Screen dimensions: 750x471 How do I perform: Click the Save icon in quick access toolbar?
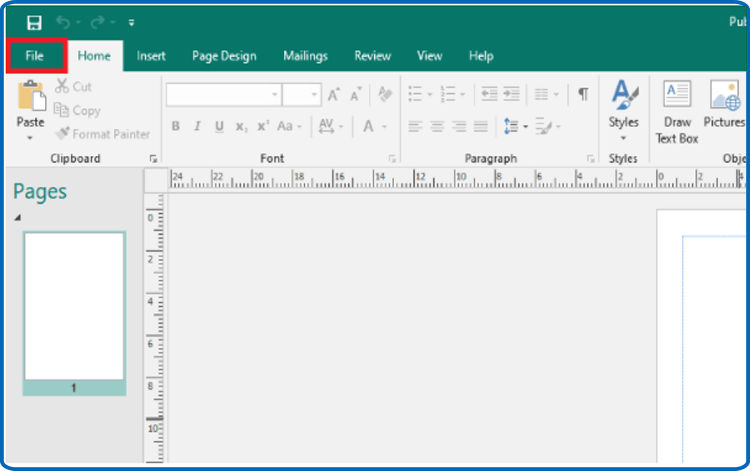(34, 22)
